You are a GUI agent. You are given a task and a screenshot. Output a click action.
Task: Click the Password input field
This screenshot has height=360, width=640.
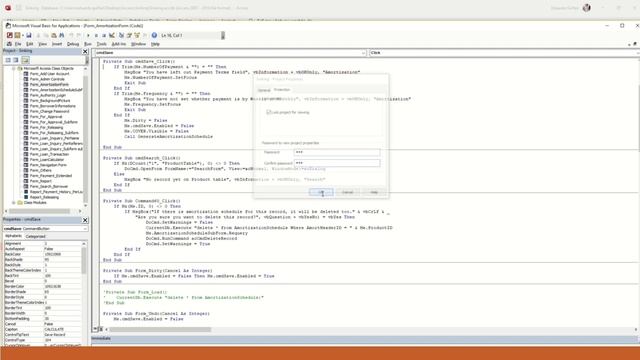coord(337,152)
